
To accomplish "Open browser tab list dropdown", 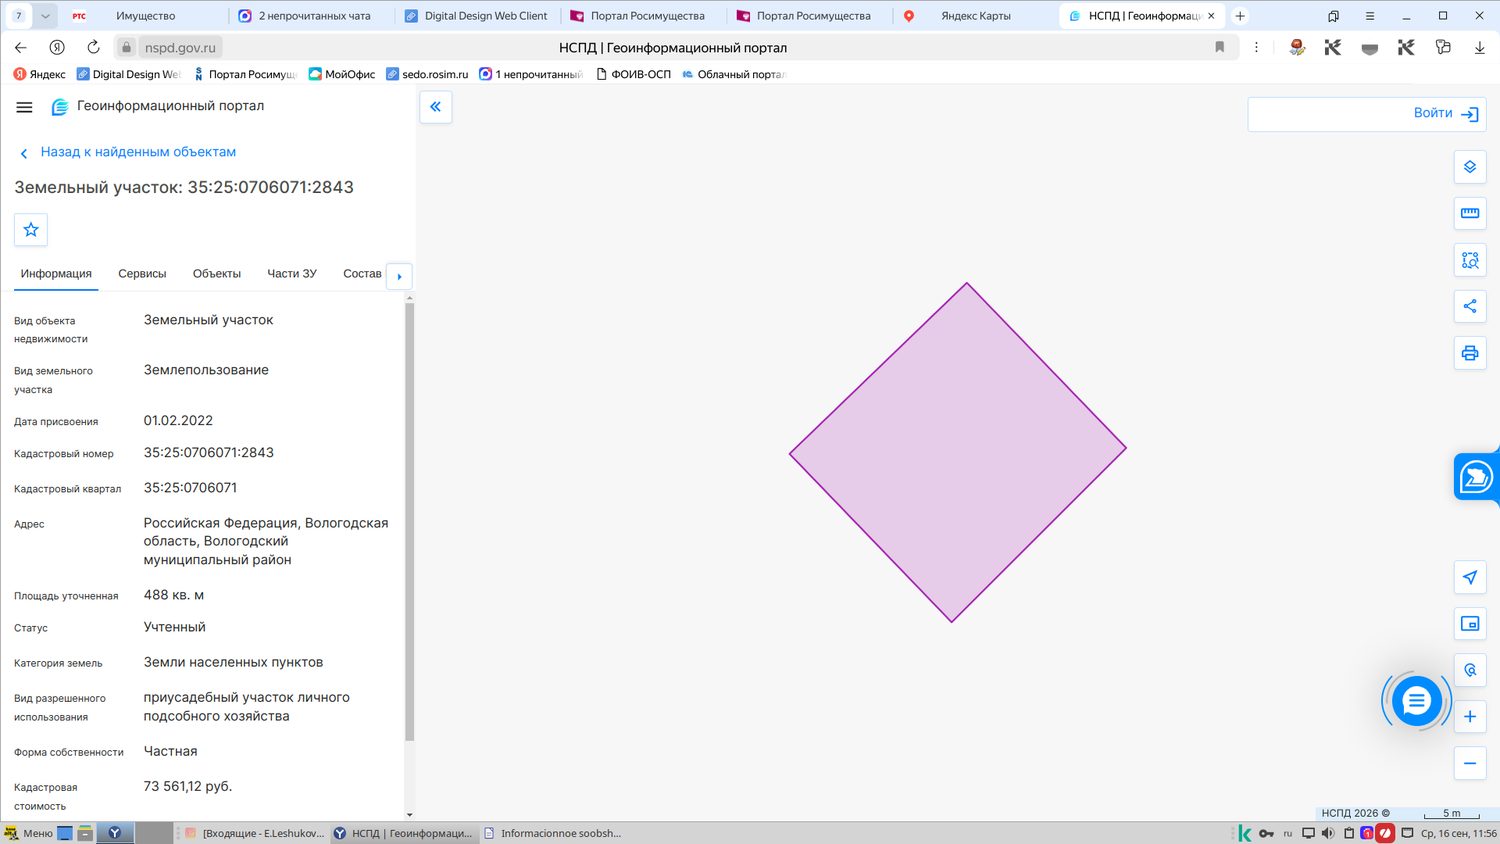I will (45, 16).
